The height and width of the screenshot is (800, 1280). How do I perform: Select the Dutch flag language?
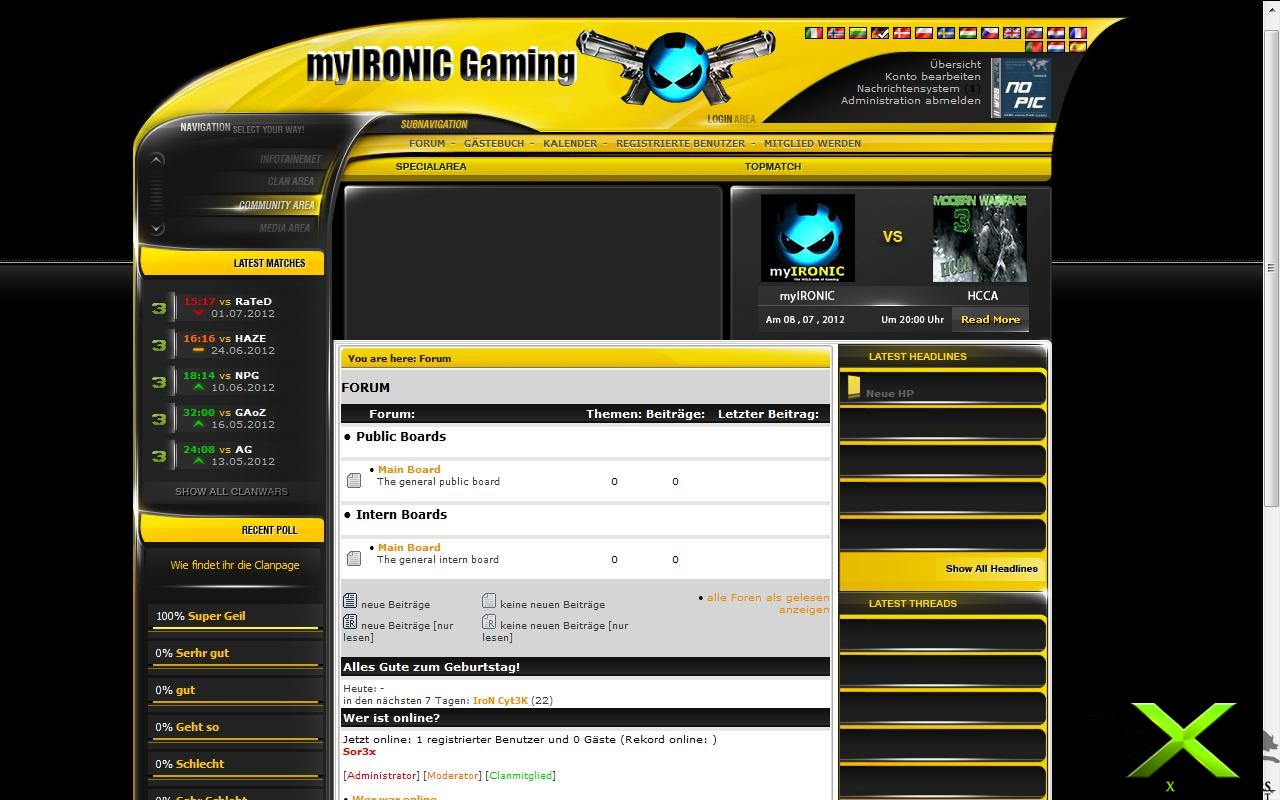coord(1056,47)
